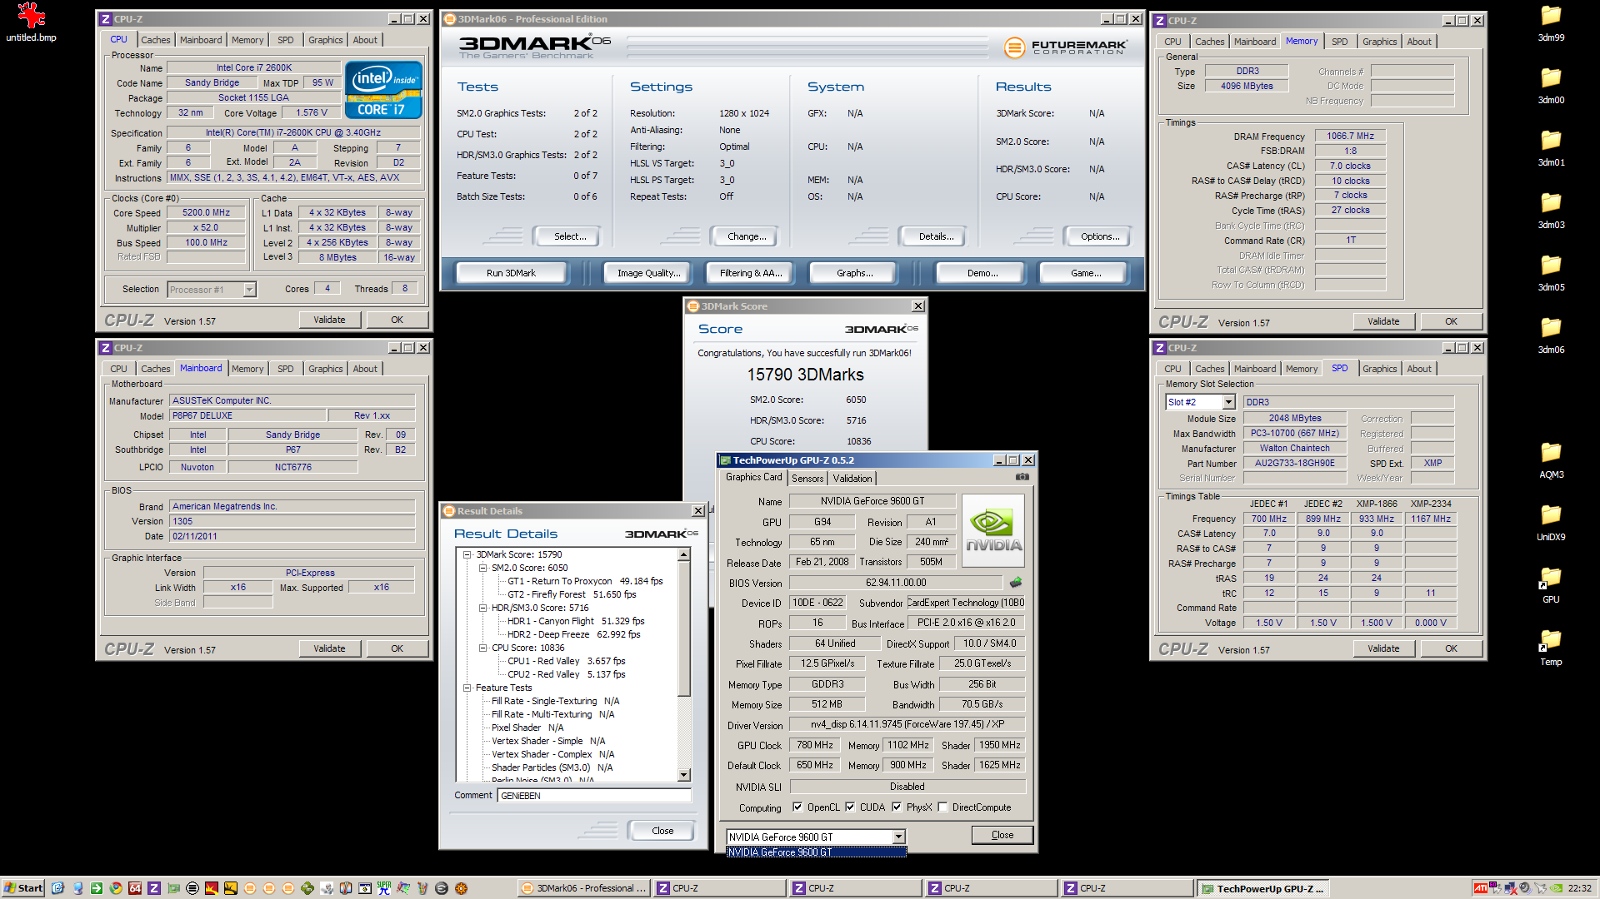Collapse the CPU Score 10836 node
1600x899 pixels.
point(483,647)
